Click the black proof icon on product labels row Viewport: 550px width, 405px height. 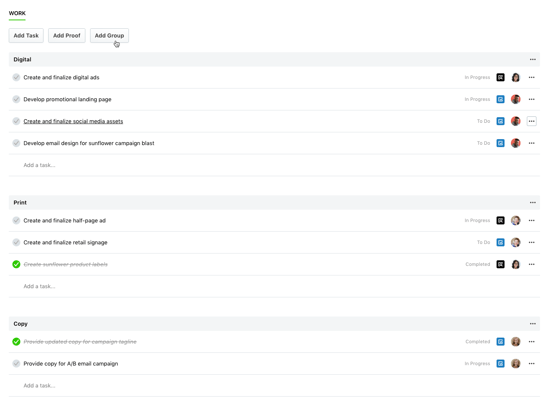(x=501, y=264)
